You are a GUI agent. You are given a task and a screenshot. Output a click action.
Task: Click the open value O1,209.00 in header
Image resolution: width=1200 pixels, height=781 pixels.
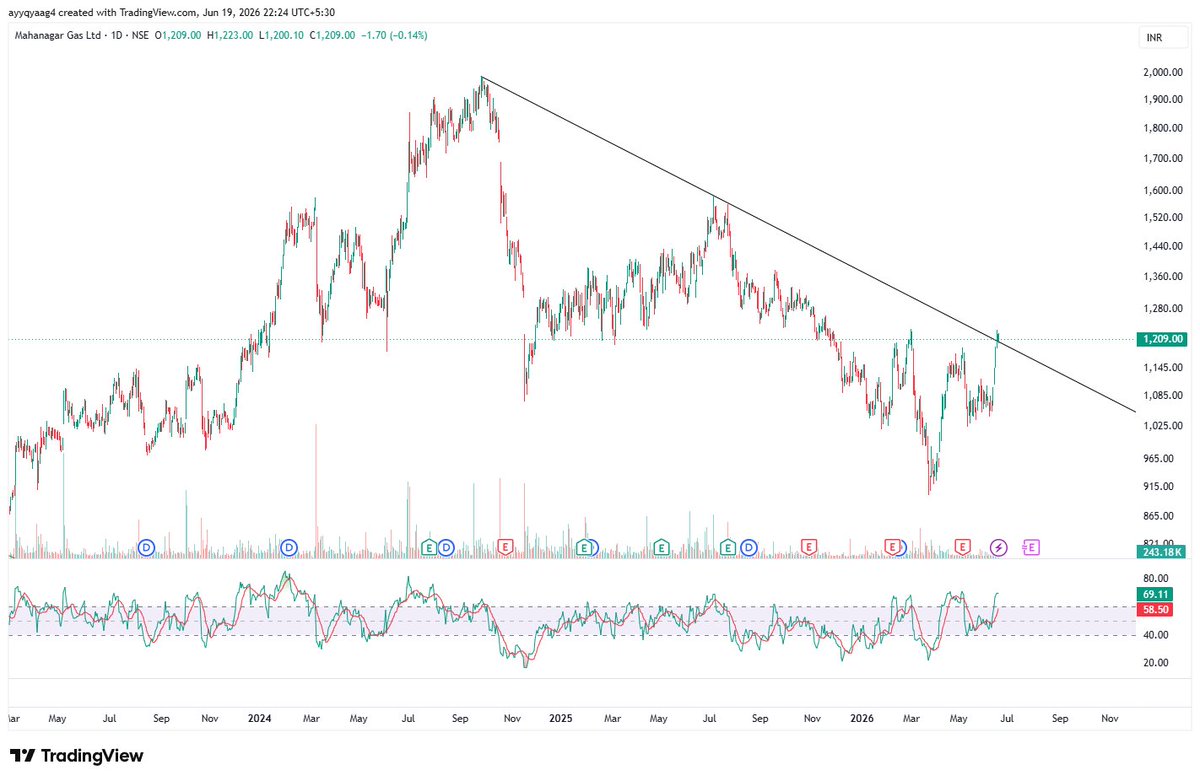(x=177, y=35)
